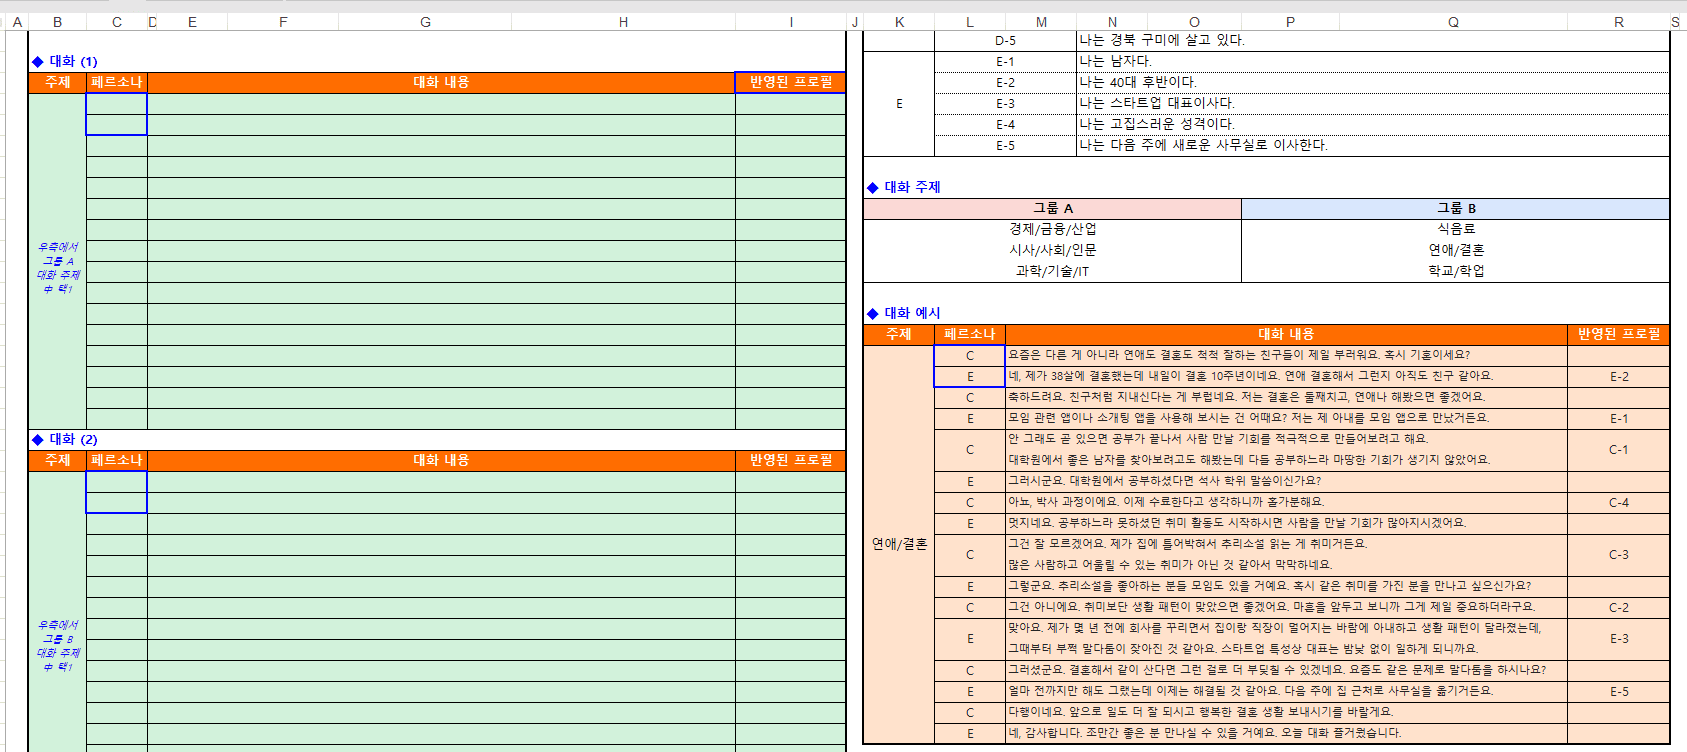Screen dimensions: 1687x752
Task: Click the 'E-5' cell beside '새로운 사무실로 이사한다'
Action: click(1005, 145)
